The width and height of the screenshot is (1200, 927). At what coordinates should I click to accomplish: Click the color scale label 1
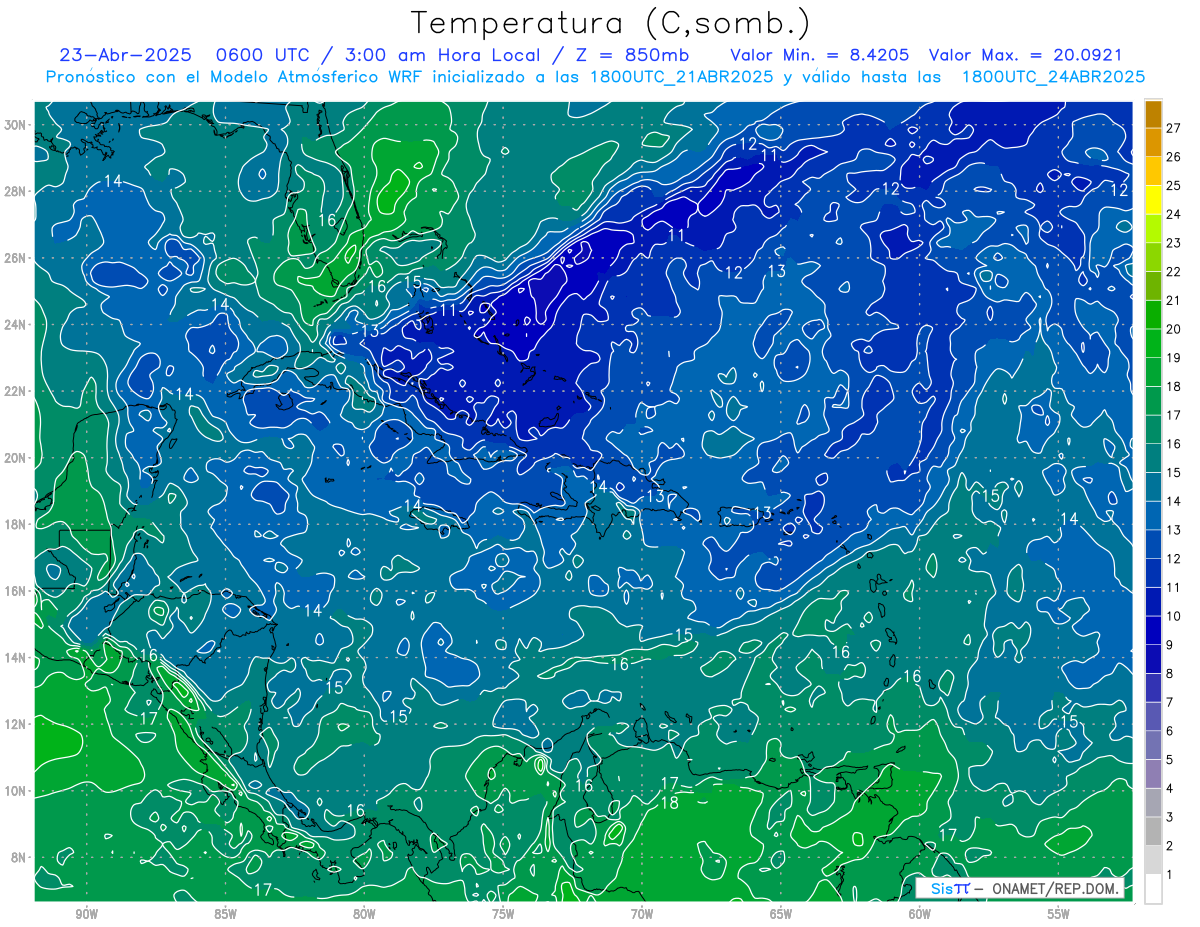point(1170,875)
